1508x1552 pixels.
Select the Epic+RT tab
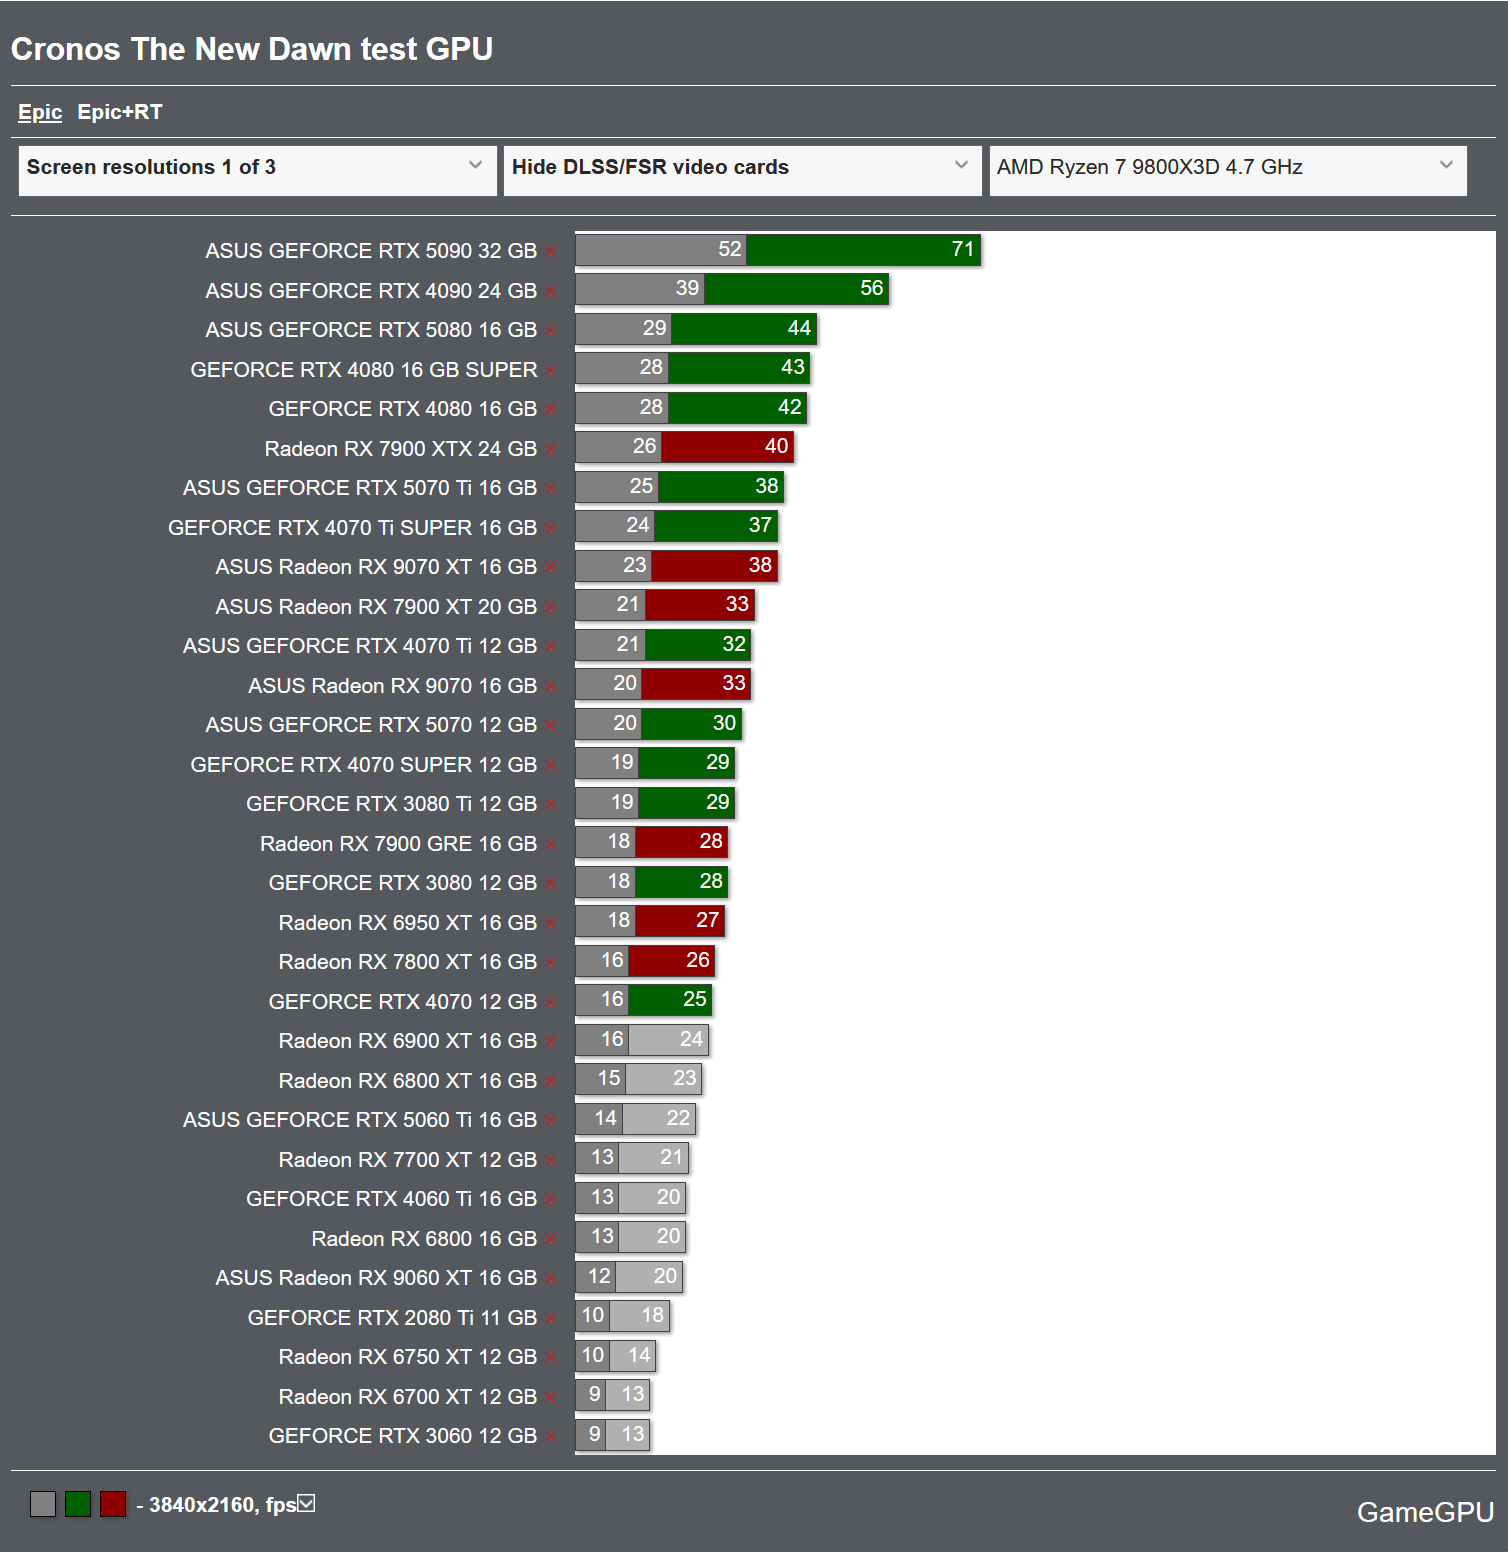click(x=120, y=113)
